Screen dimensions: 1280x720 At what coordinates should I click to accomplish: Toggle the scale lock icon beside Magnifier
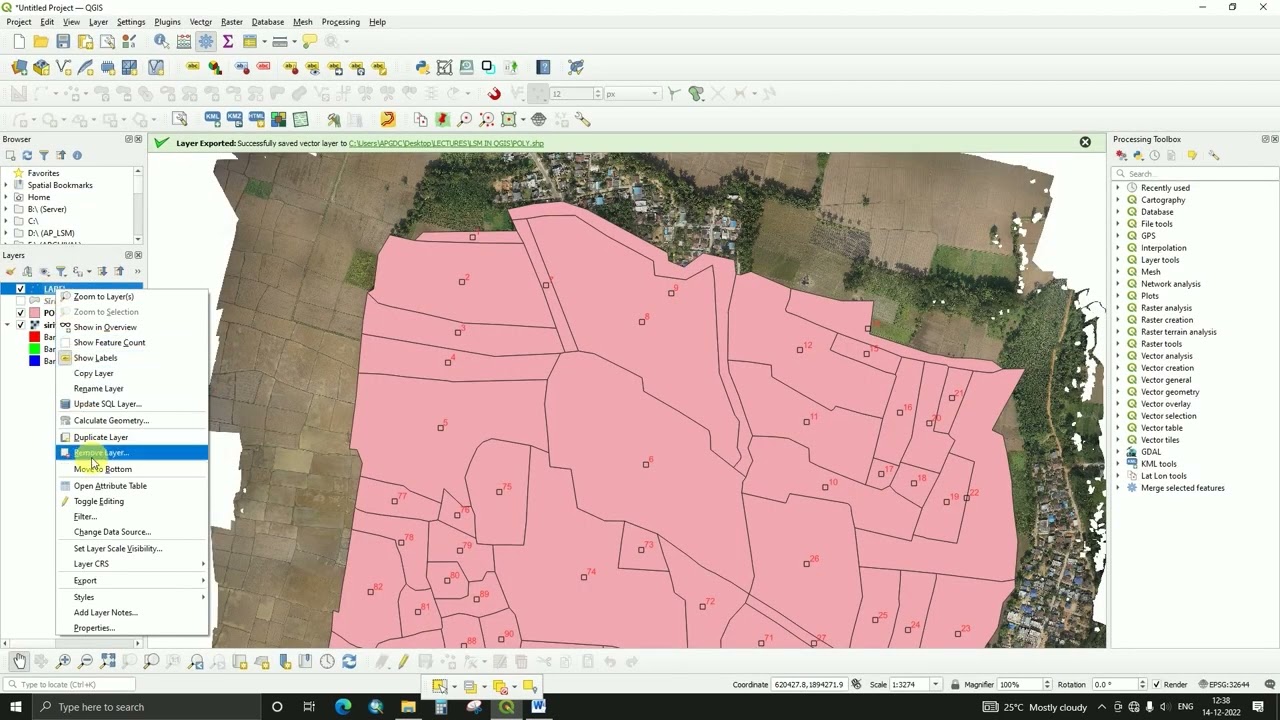(x=955, y=685)
